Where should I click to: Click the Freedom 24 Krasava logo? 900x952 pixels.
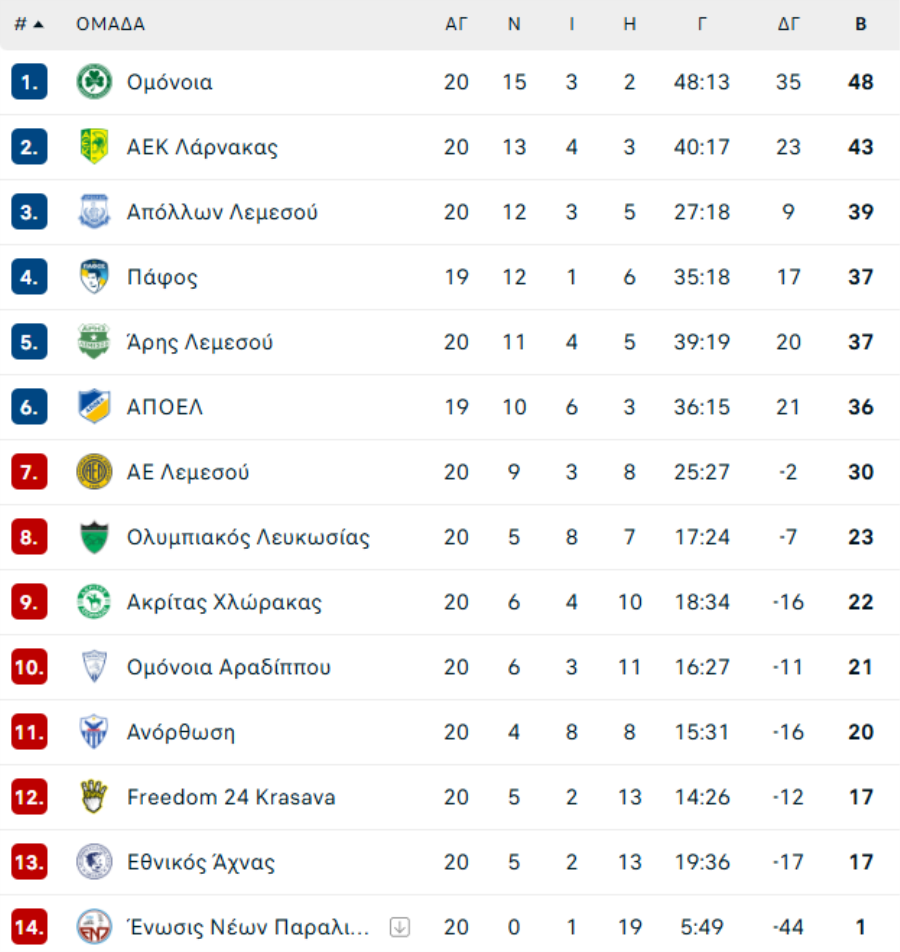click(94, 797)
